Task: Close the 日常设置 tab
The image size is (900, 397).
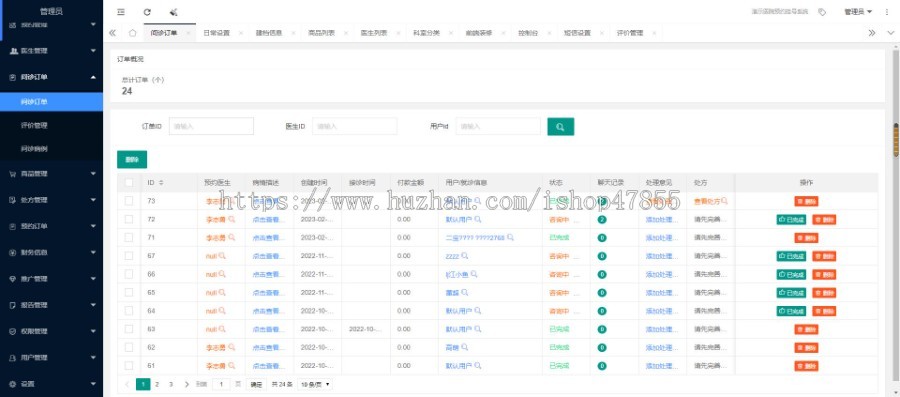Action: coord(240,33)
